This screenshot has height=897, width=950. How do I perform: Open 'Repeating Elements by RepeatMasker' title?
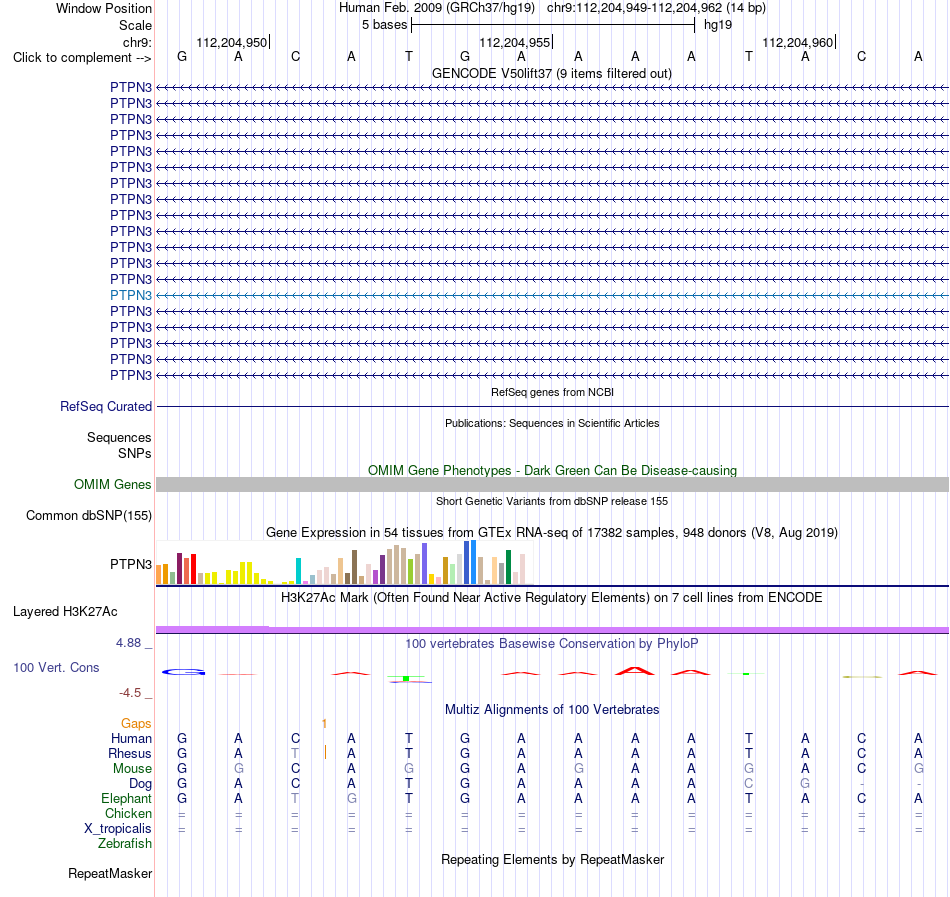point(552,859)
